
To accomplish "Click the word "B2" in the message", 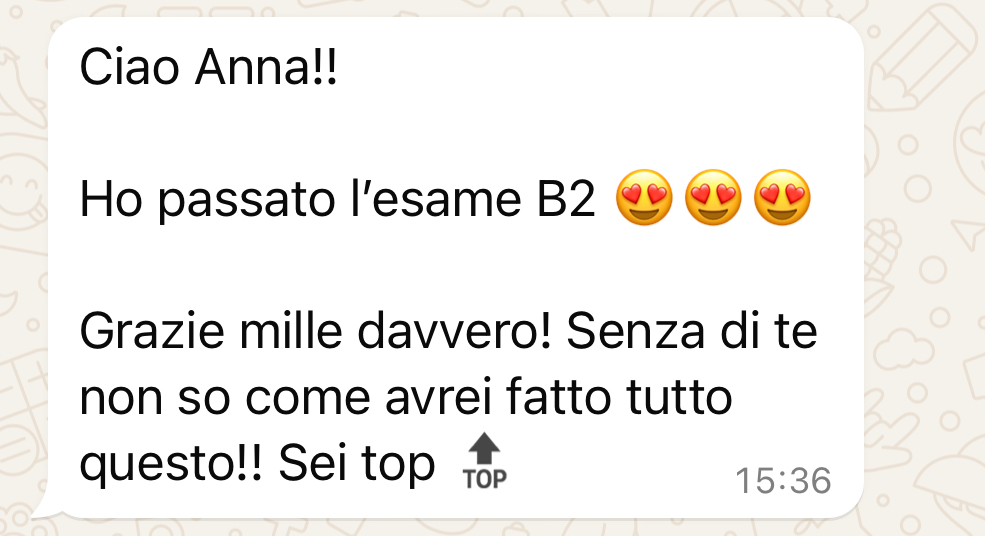I will coord(566,200).
